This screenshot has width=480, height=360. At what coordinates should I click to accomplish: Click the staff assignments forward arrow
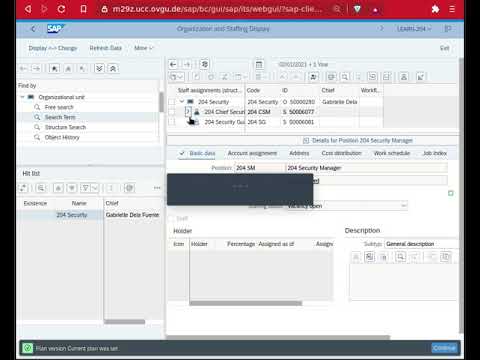[187, 64]
